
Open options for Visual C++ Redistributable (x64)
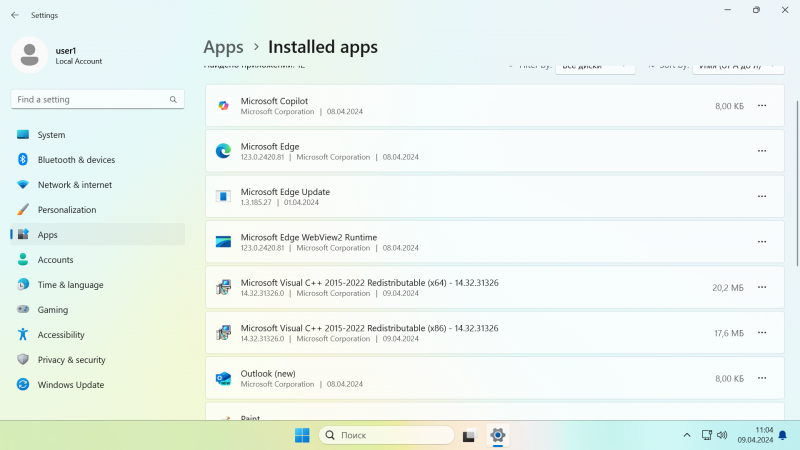tap(762, 287)
